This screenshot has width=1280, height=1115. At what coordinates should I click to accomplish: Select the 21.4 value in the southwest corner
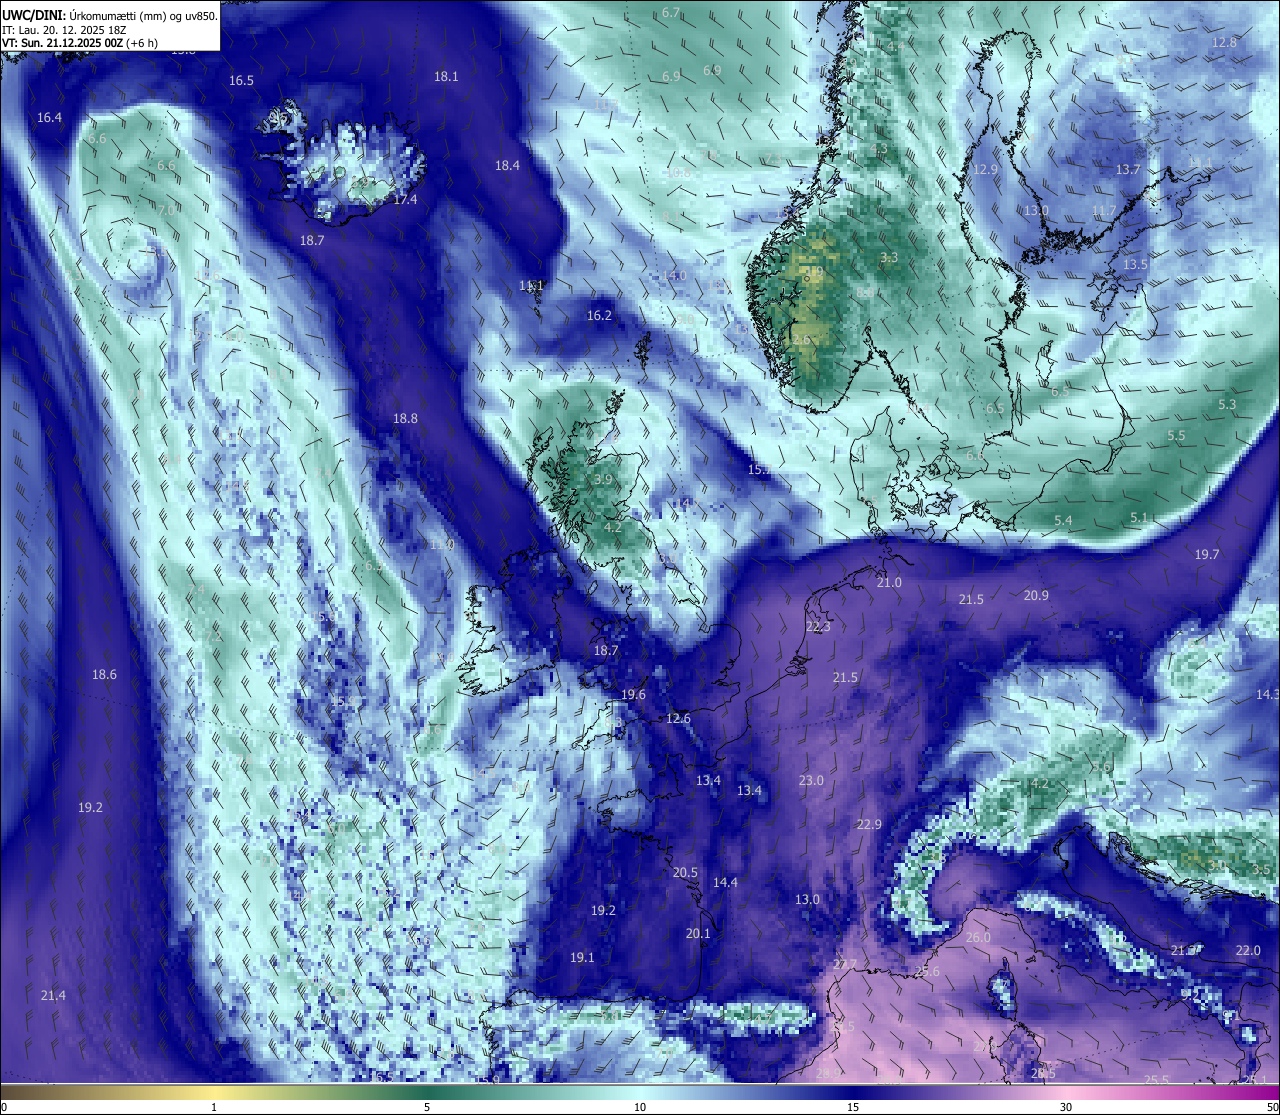point(53,996)
